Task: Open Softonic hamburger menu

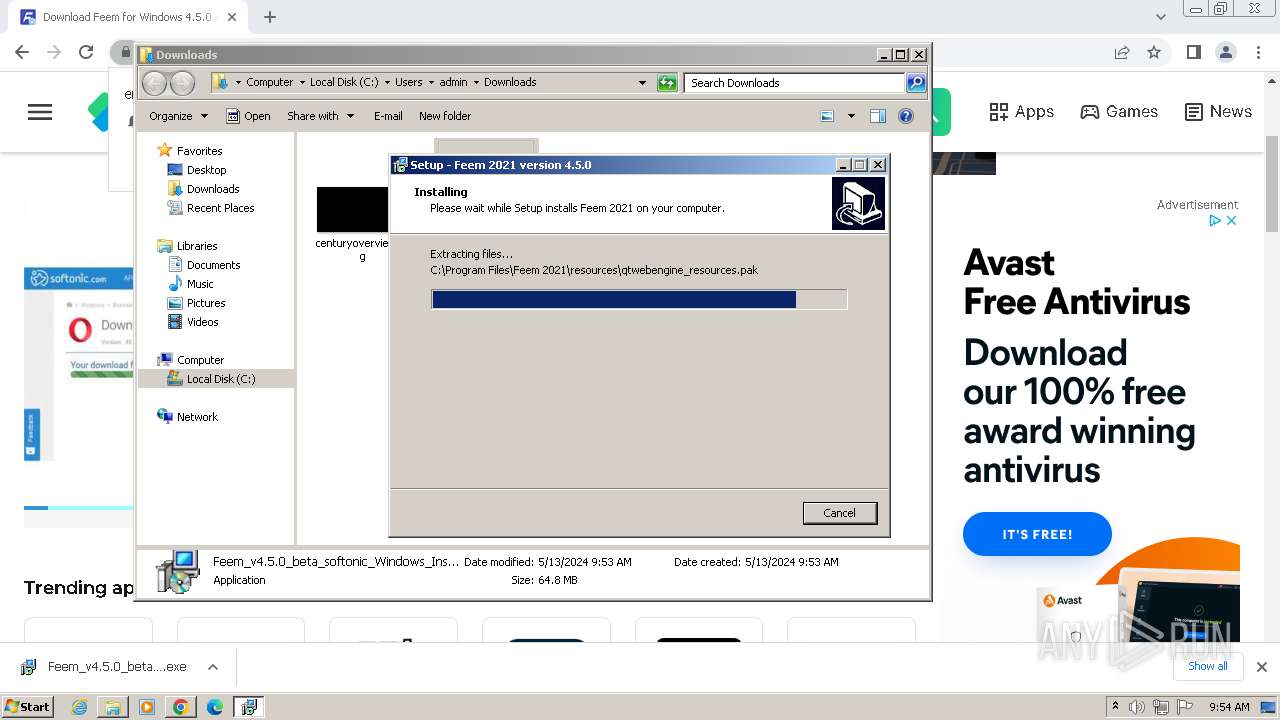Action: pos(40,112)
